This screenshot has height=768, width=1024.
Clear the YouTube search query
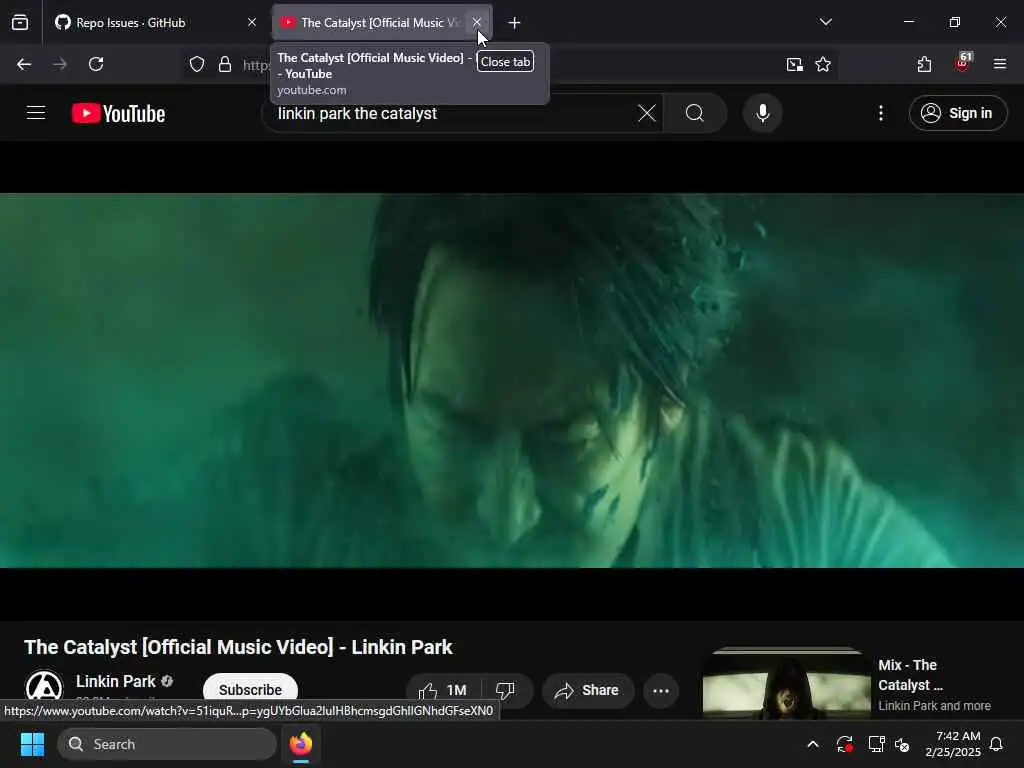[x=647, y=113]
